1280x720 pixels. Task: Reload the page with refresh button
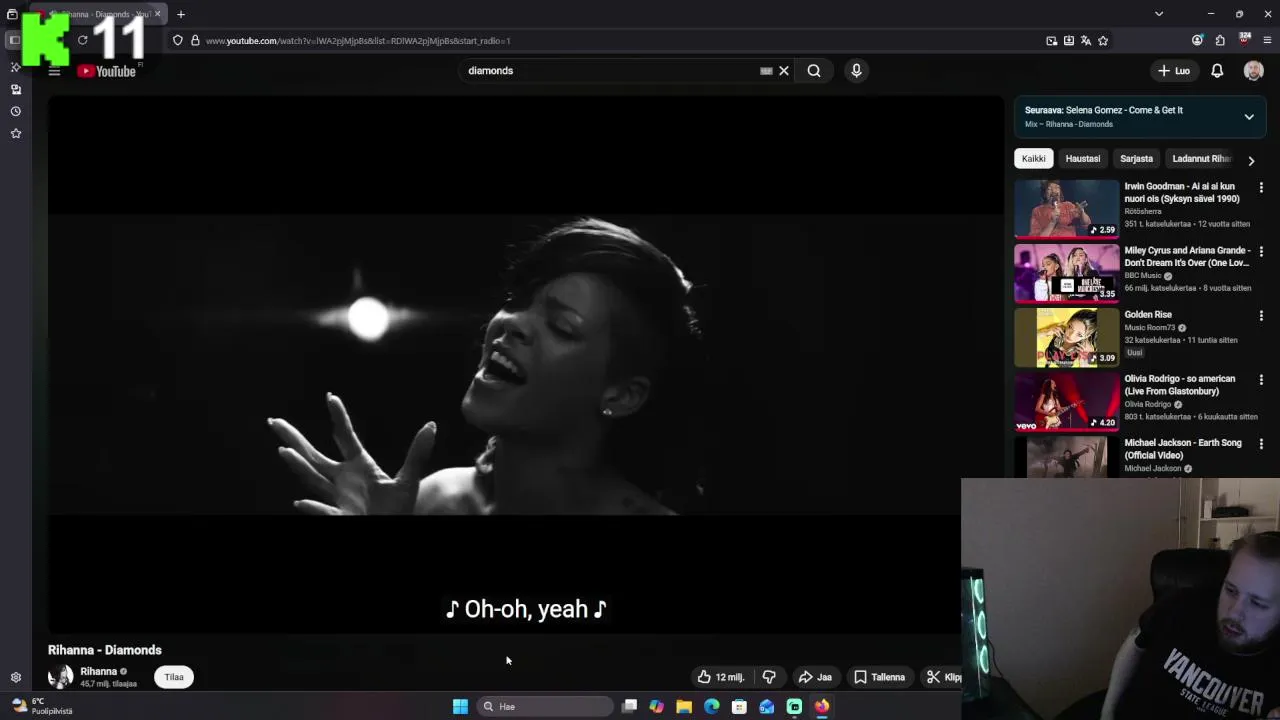(x=83, y=41)
